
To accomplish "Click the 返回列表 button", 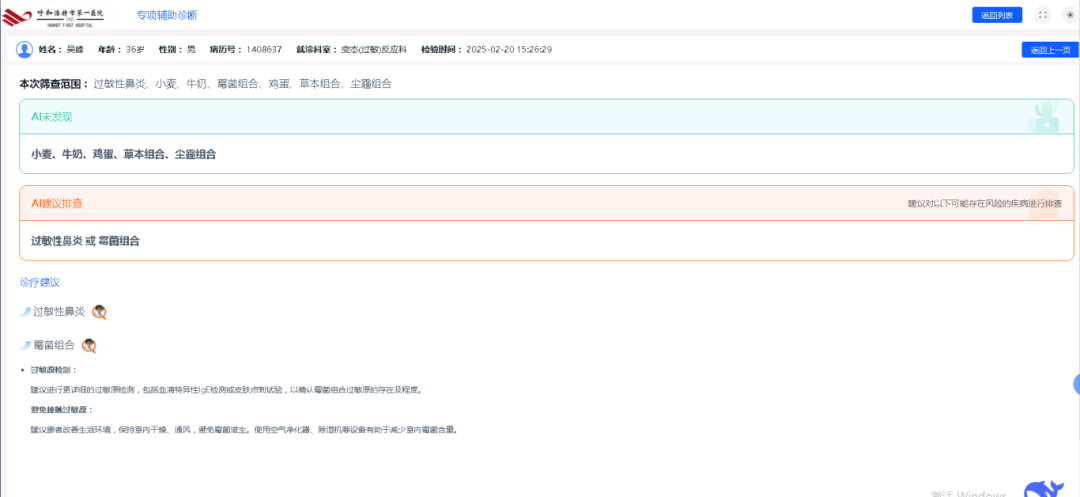I will [x=996, y=15].
